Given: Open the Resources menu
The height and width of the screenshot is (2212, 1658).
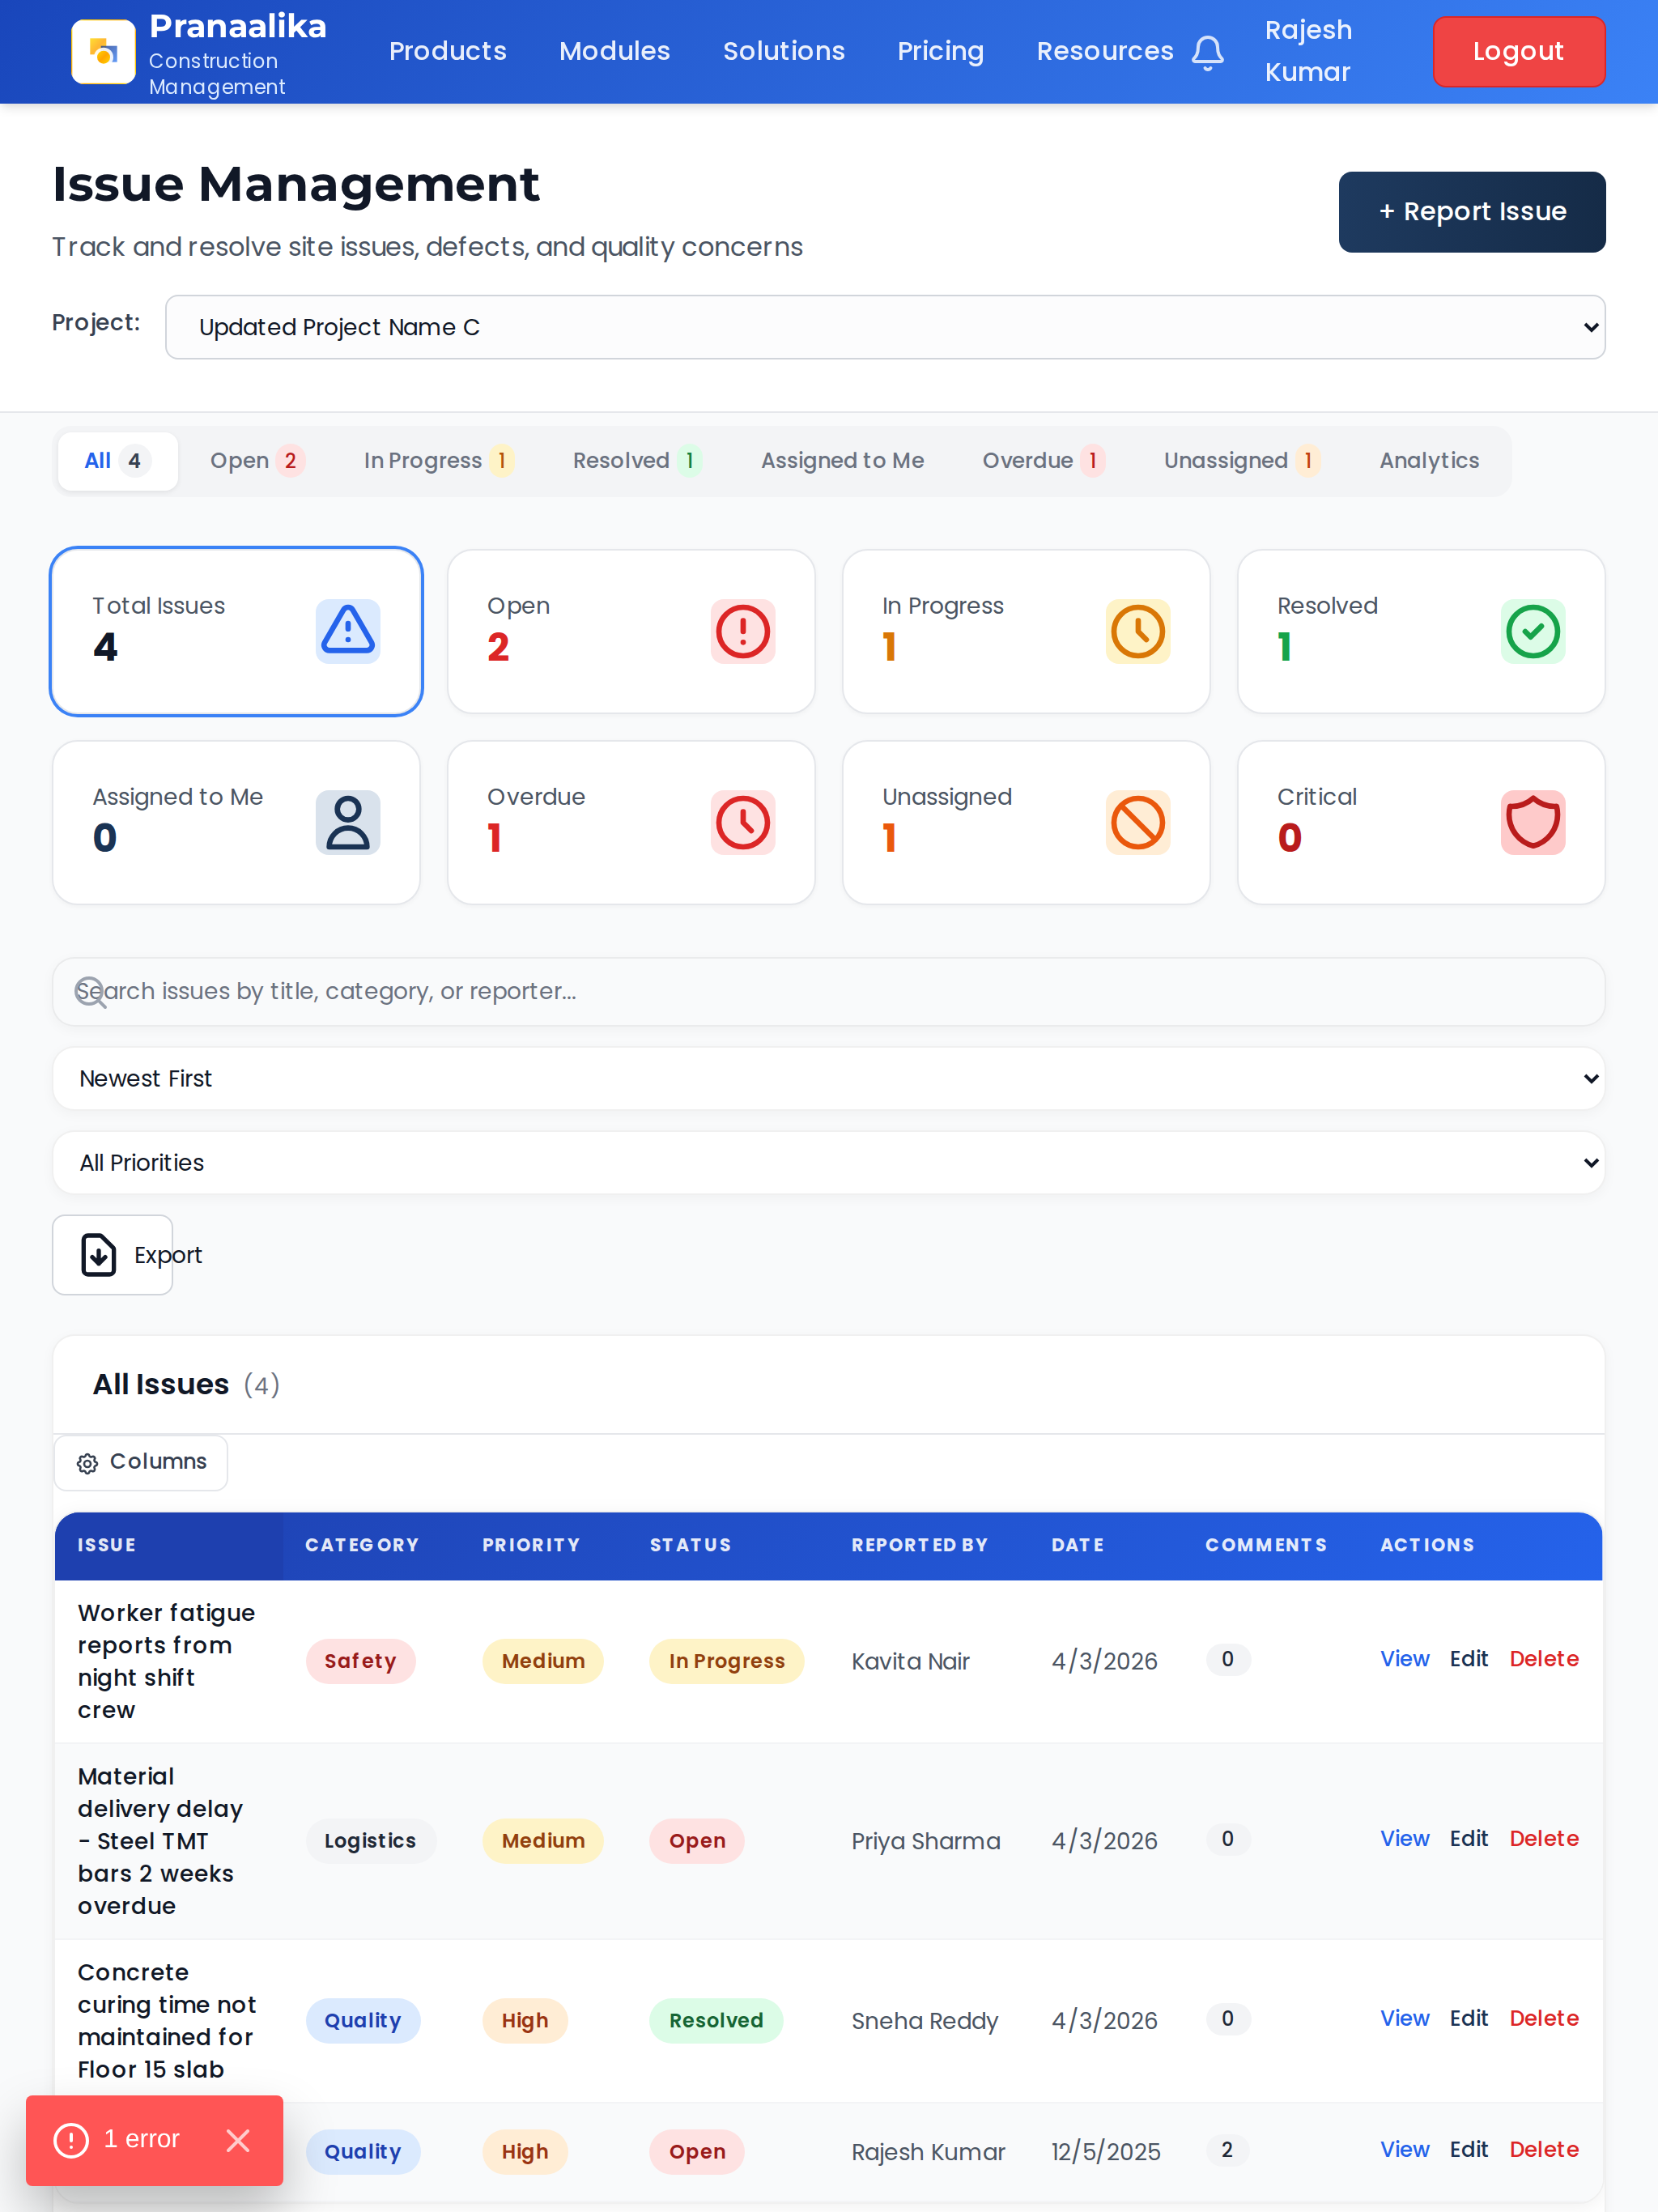Looking at the screenshot, I should (x=1105, y=51).
